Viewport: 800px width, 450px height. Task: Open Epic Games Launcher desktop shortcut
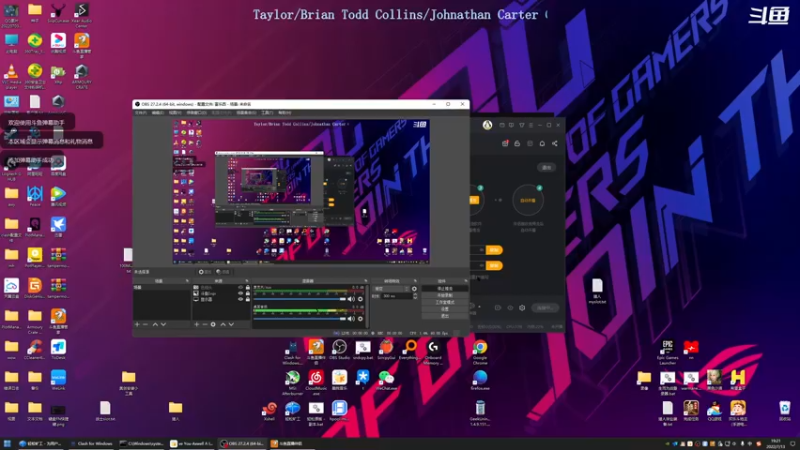click(x=667, y=353)
